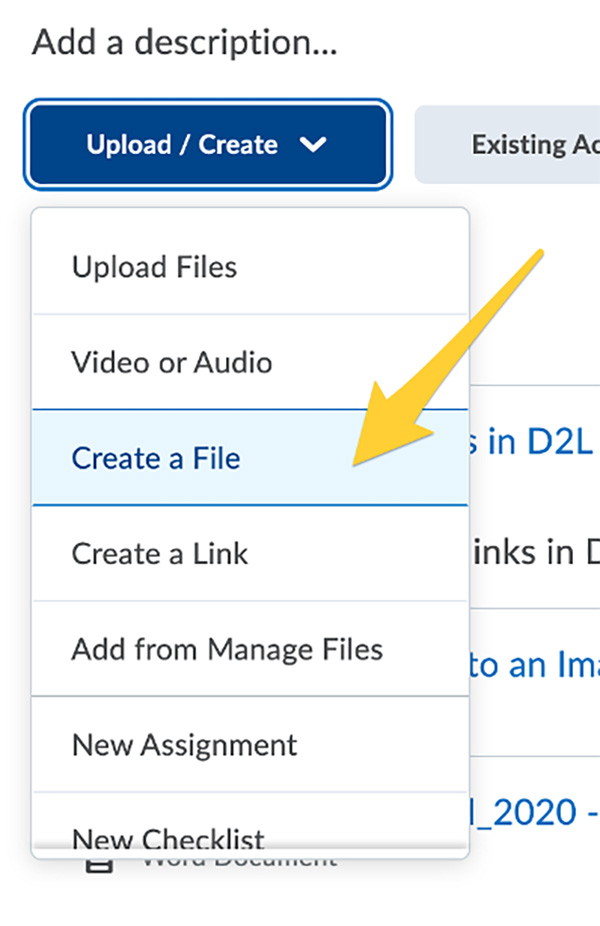Click the Upload / Create button
Viewport: 600px width, 926px height.
(x=180, y=145)
